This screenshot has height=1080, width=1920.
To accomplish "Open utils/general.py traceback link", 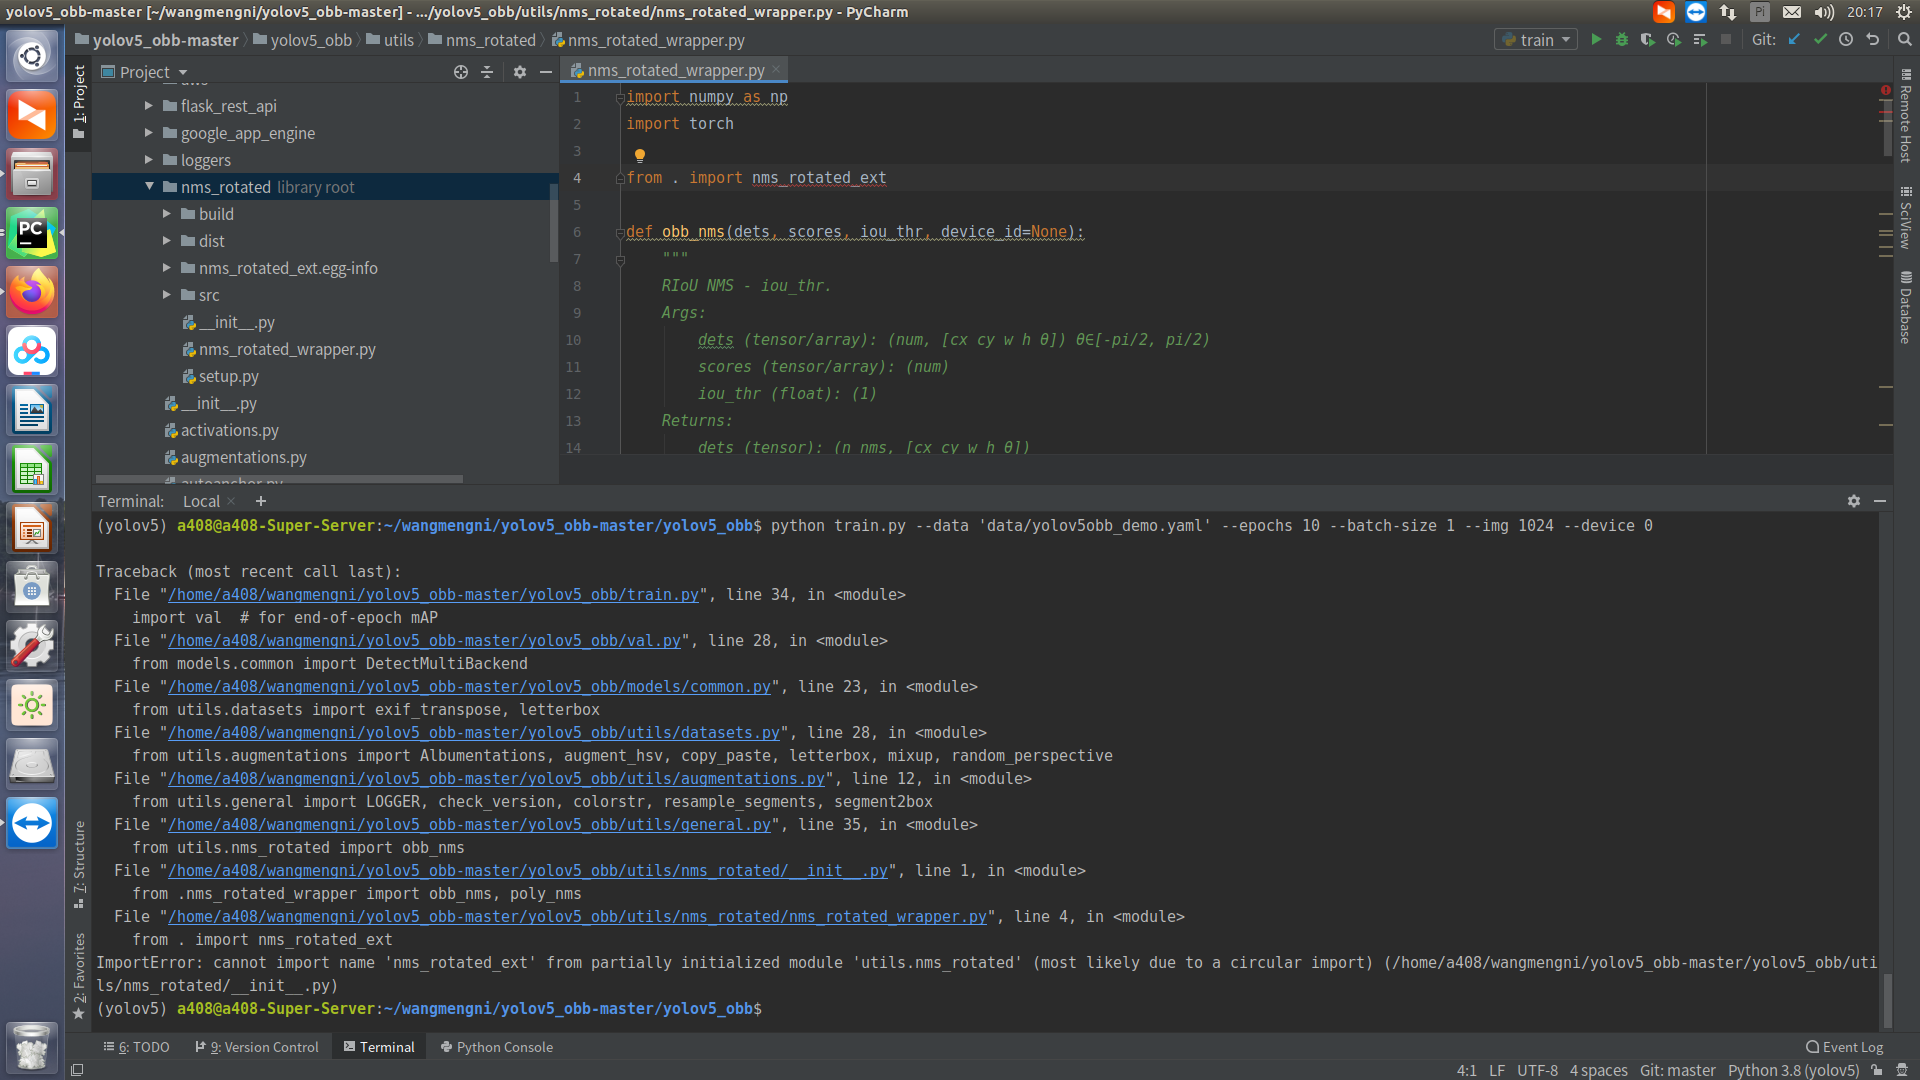I will pos(469,825).
